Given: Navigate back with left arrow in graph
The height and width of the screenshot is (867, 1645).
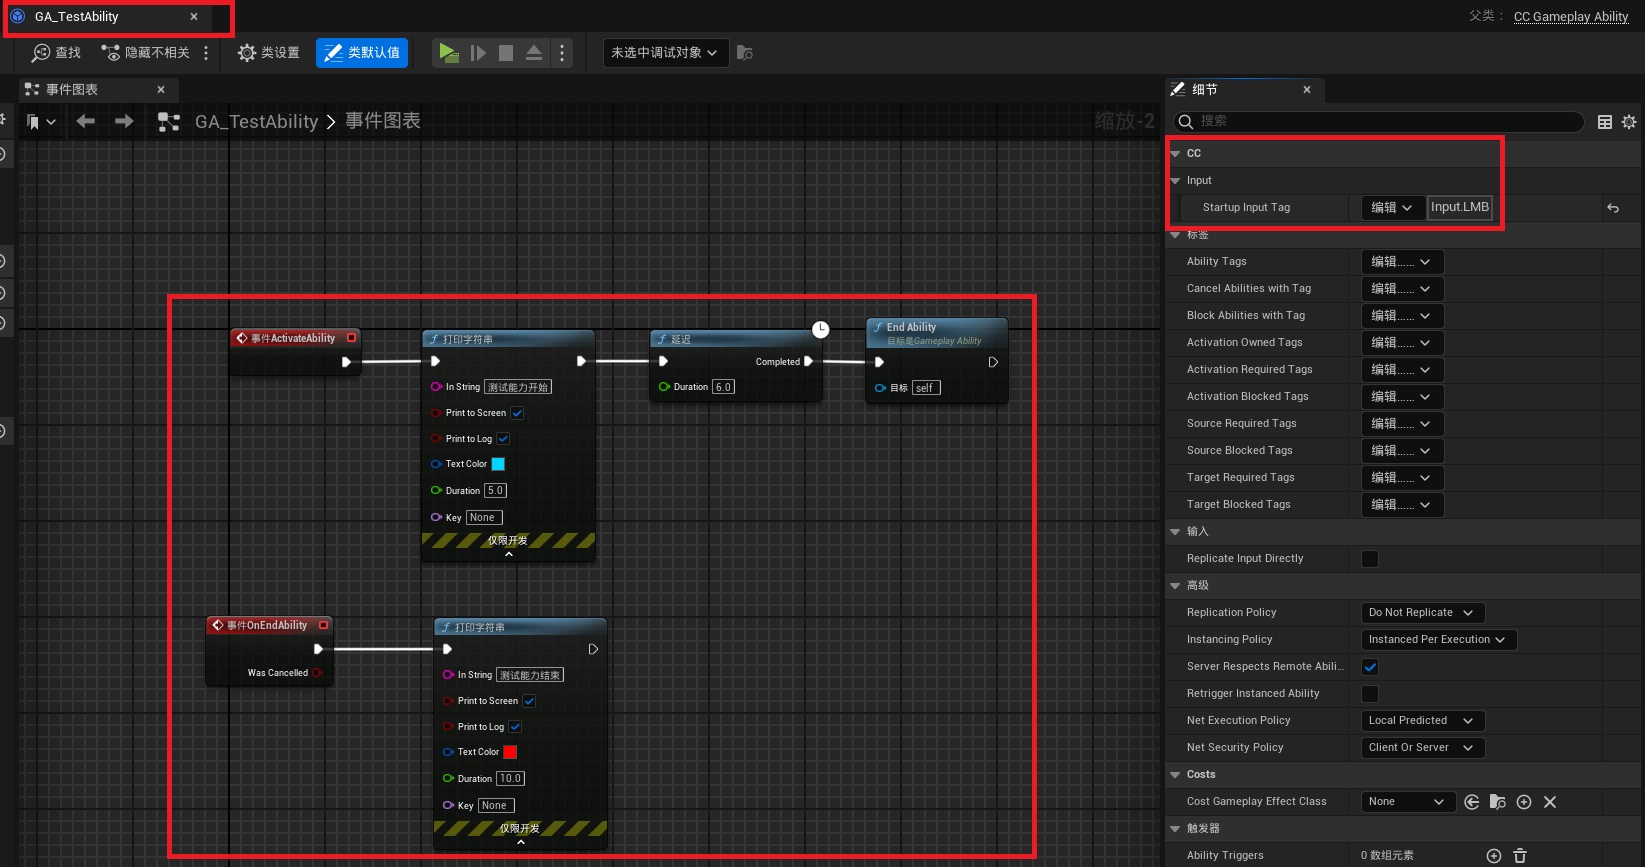Looking at the screenshot, I should [86, 121].
